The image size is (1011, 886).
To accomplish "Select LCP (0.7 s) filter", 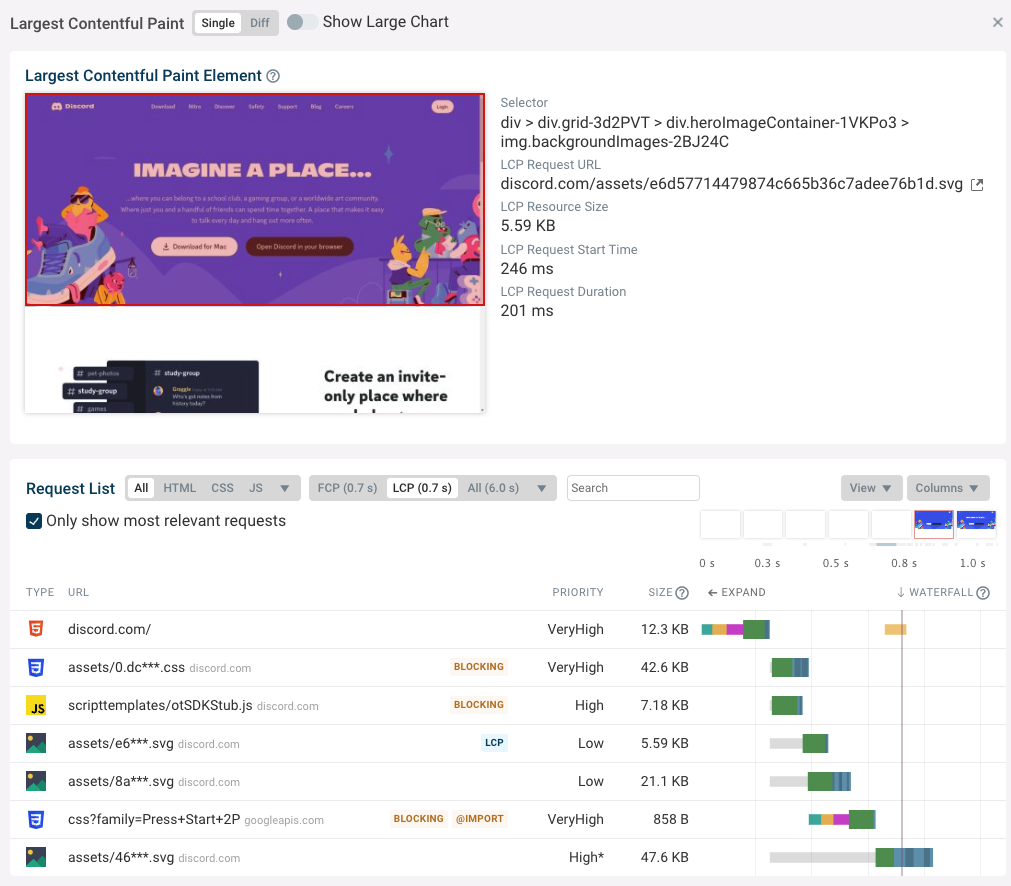I will click(422, 488).
